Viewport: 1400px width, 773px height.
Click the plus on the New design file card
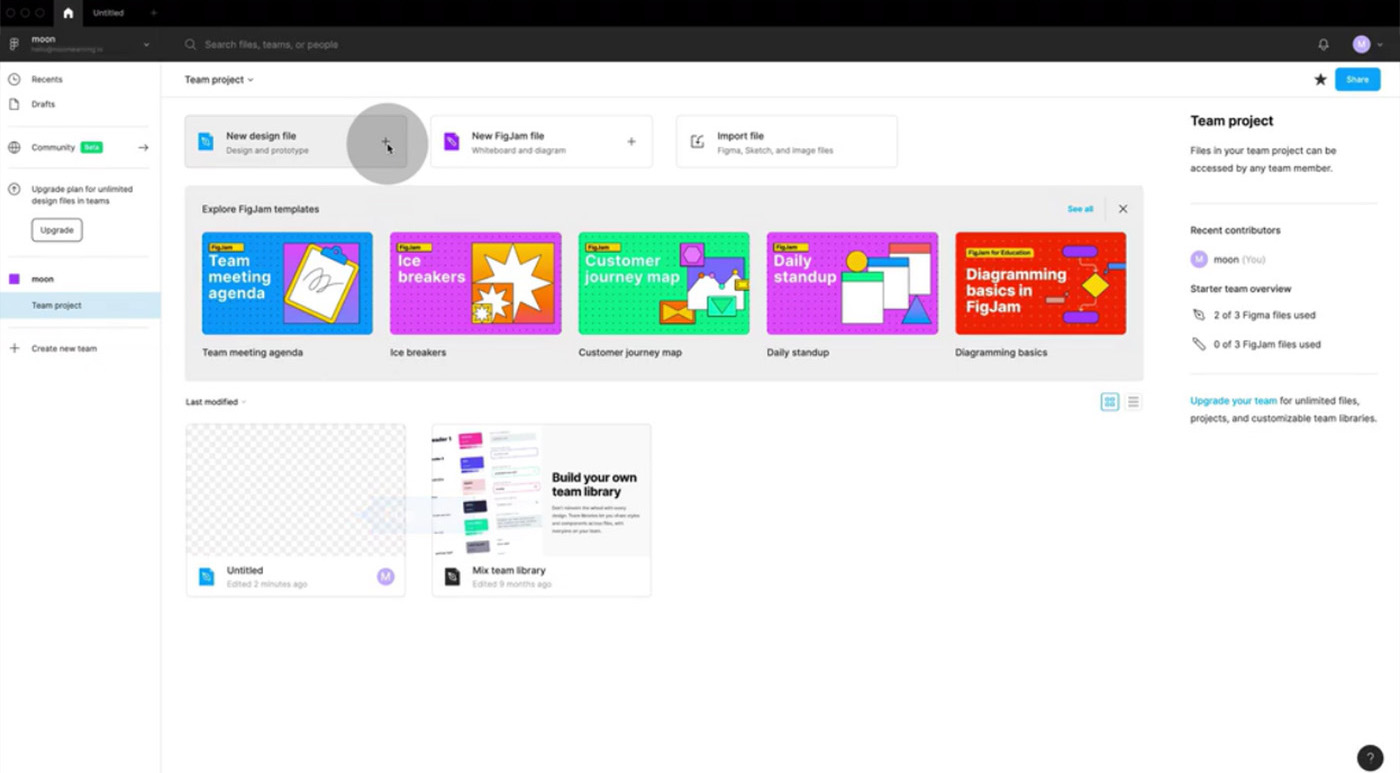[x=386, y=142]
